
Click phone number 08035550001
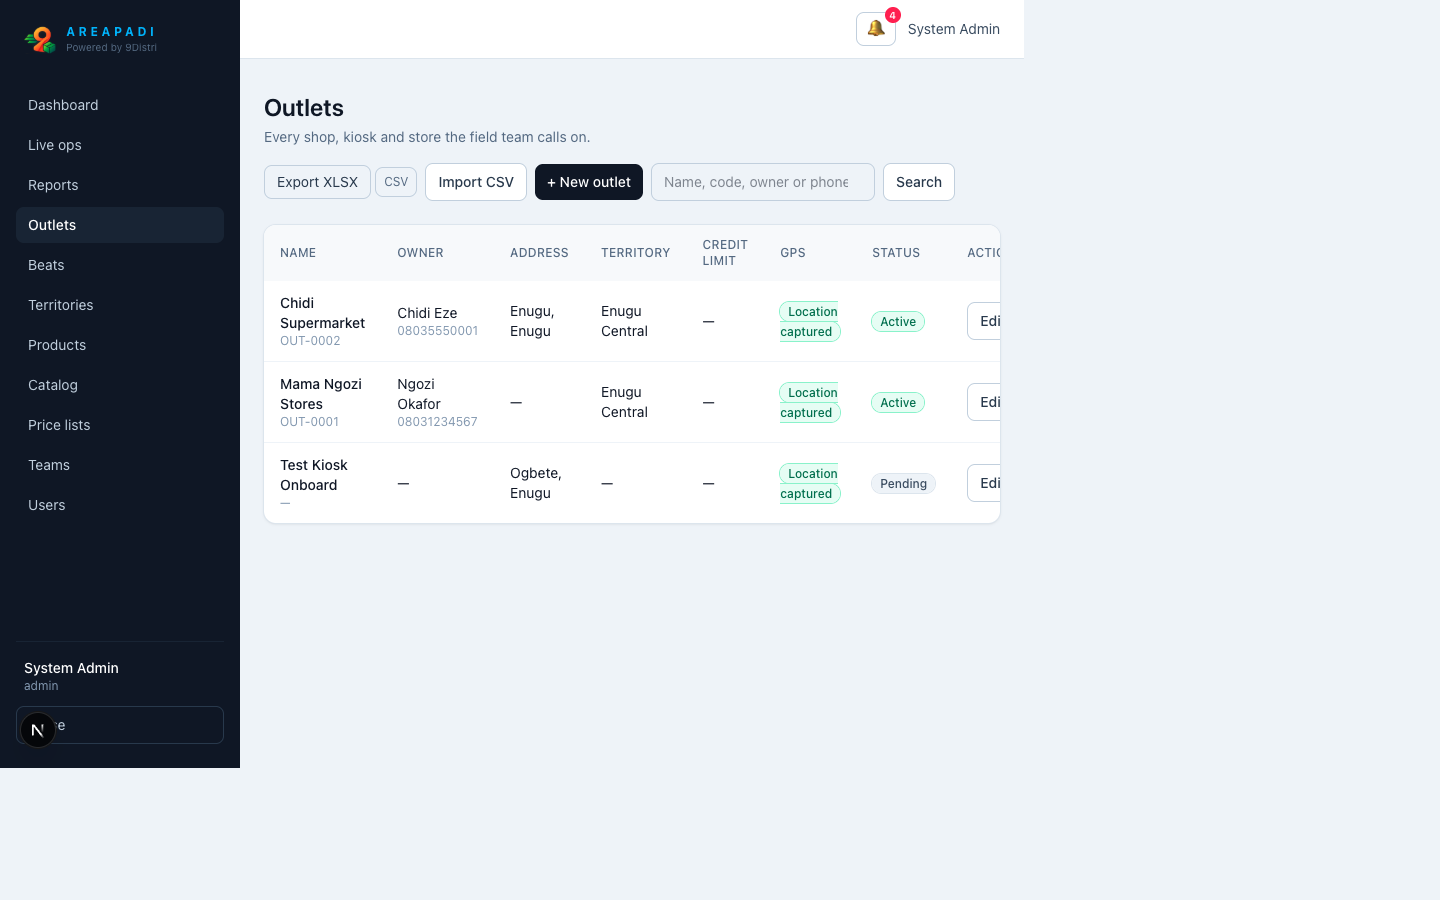438,331
